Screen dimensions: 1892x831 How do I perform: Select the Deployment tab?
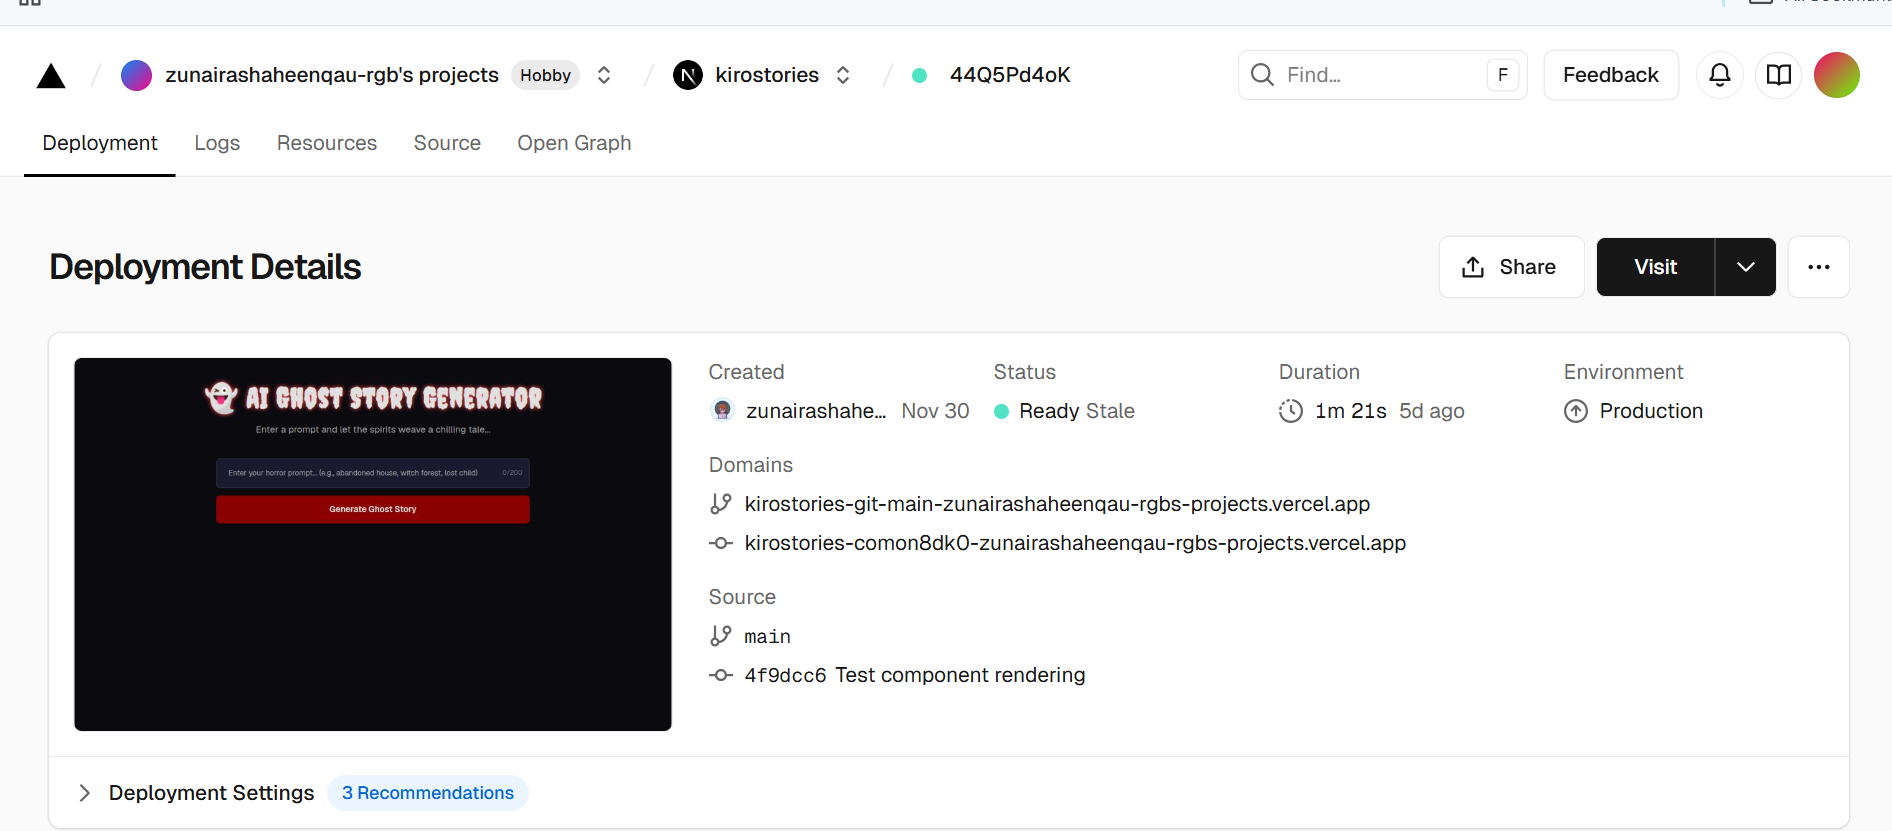pos(100,143)
